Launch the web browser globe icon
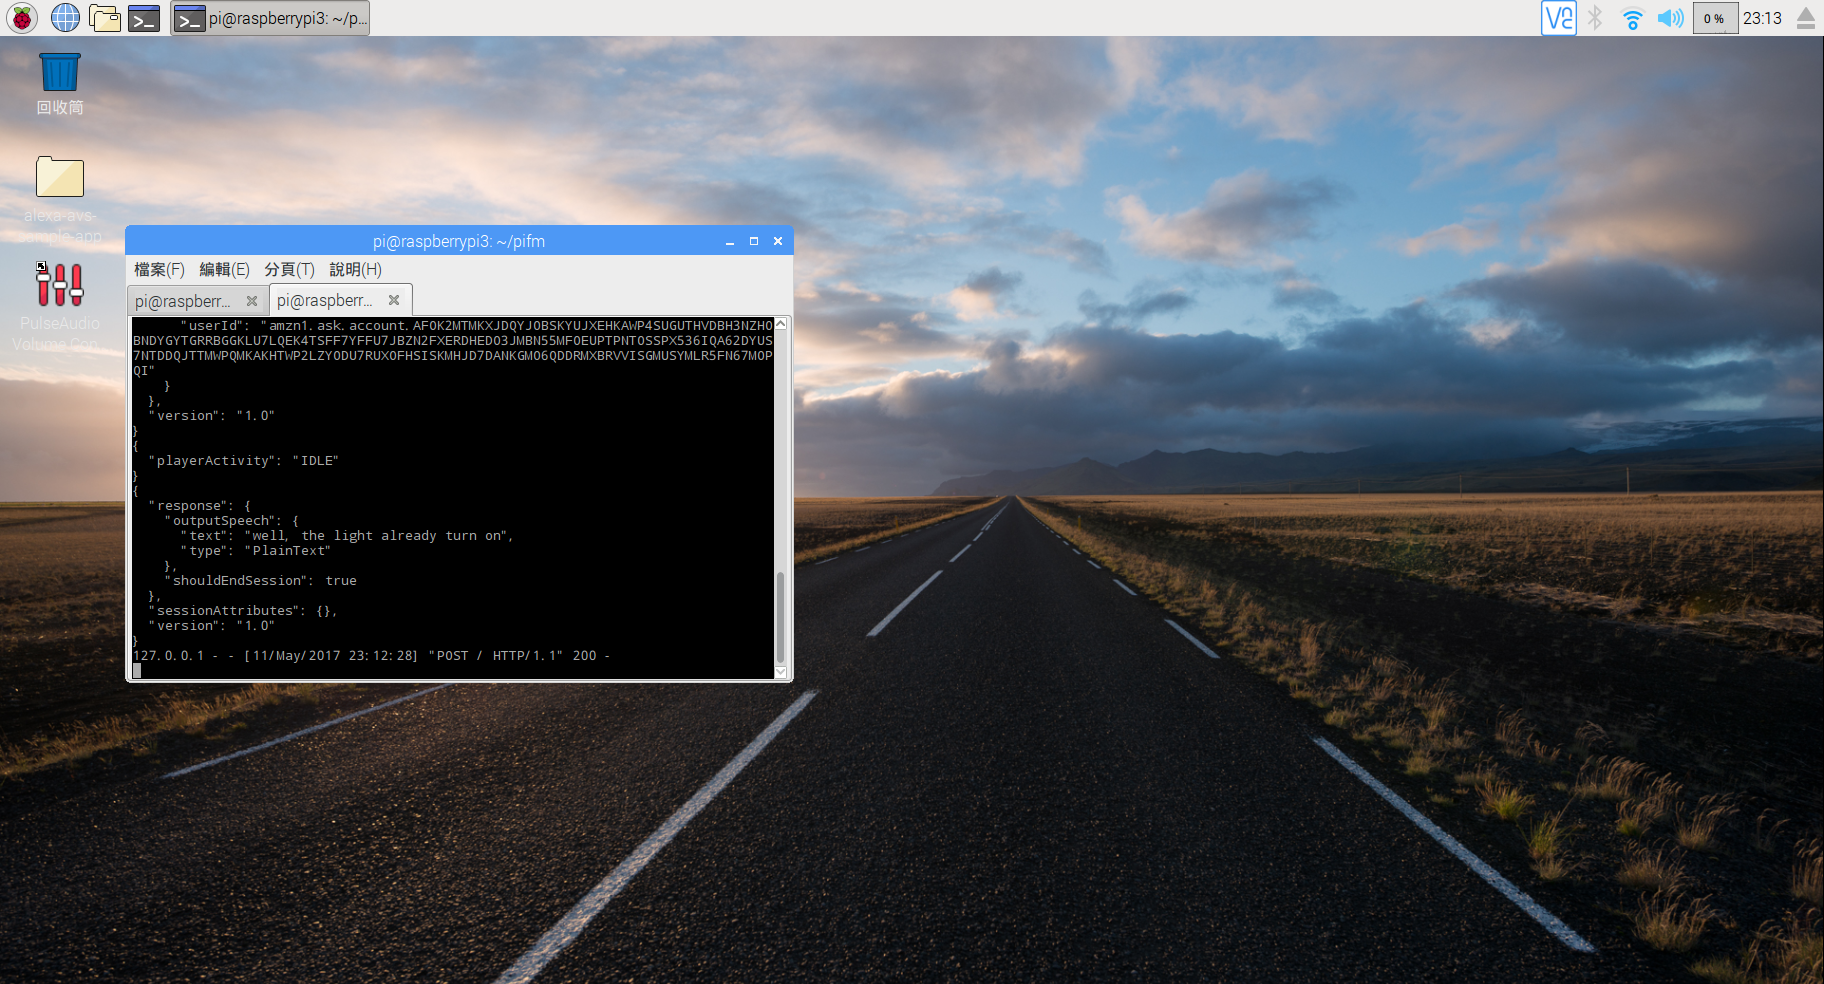This screenshot has height=984, width=1824. [x=65, y=17]
